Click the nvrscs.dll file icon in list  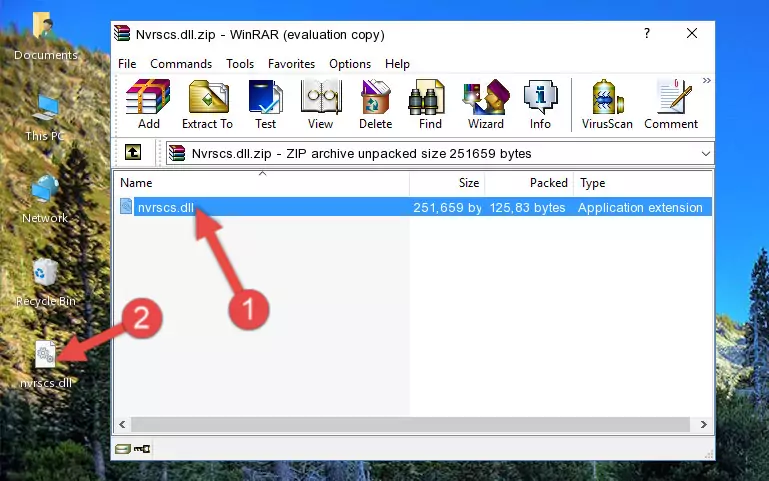click(x=126, y=207)
